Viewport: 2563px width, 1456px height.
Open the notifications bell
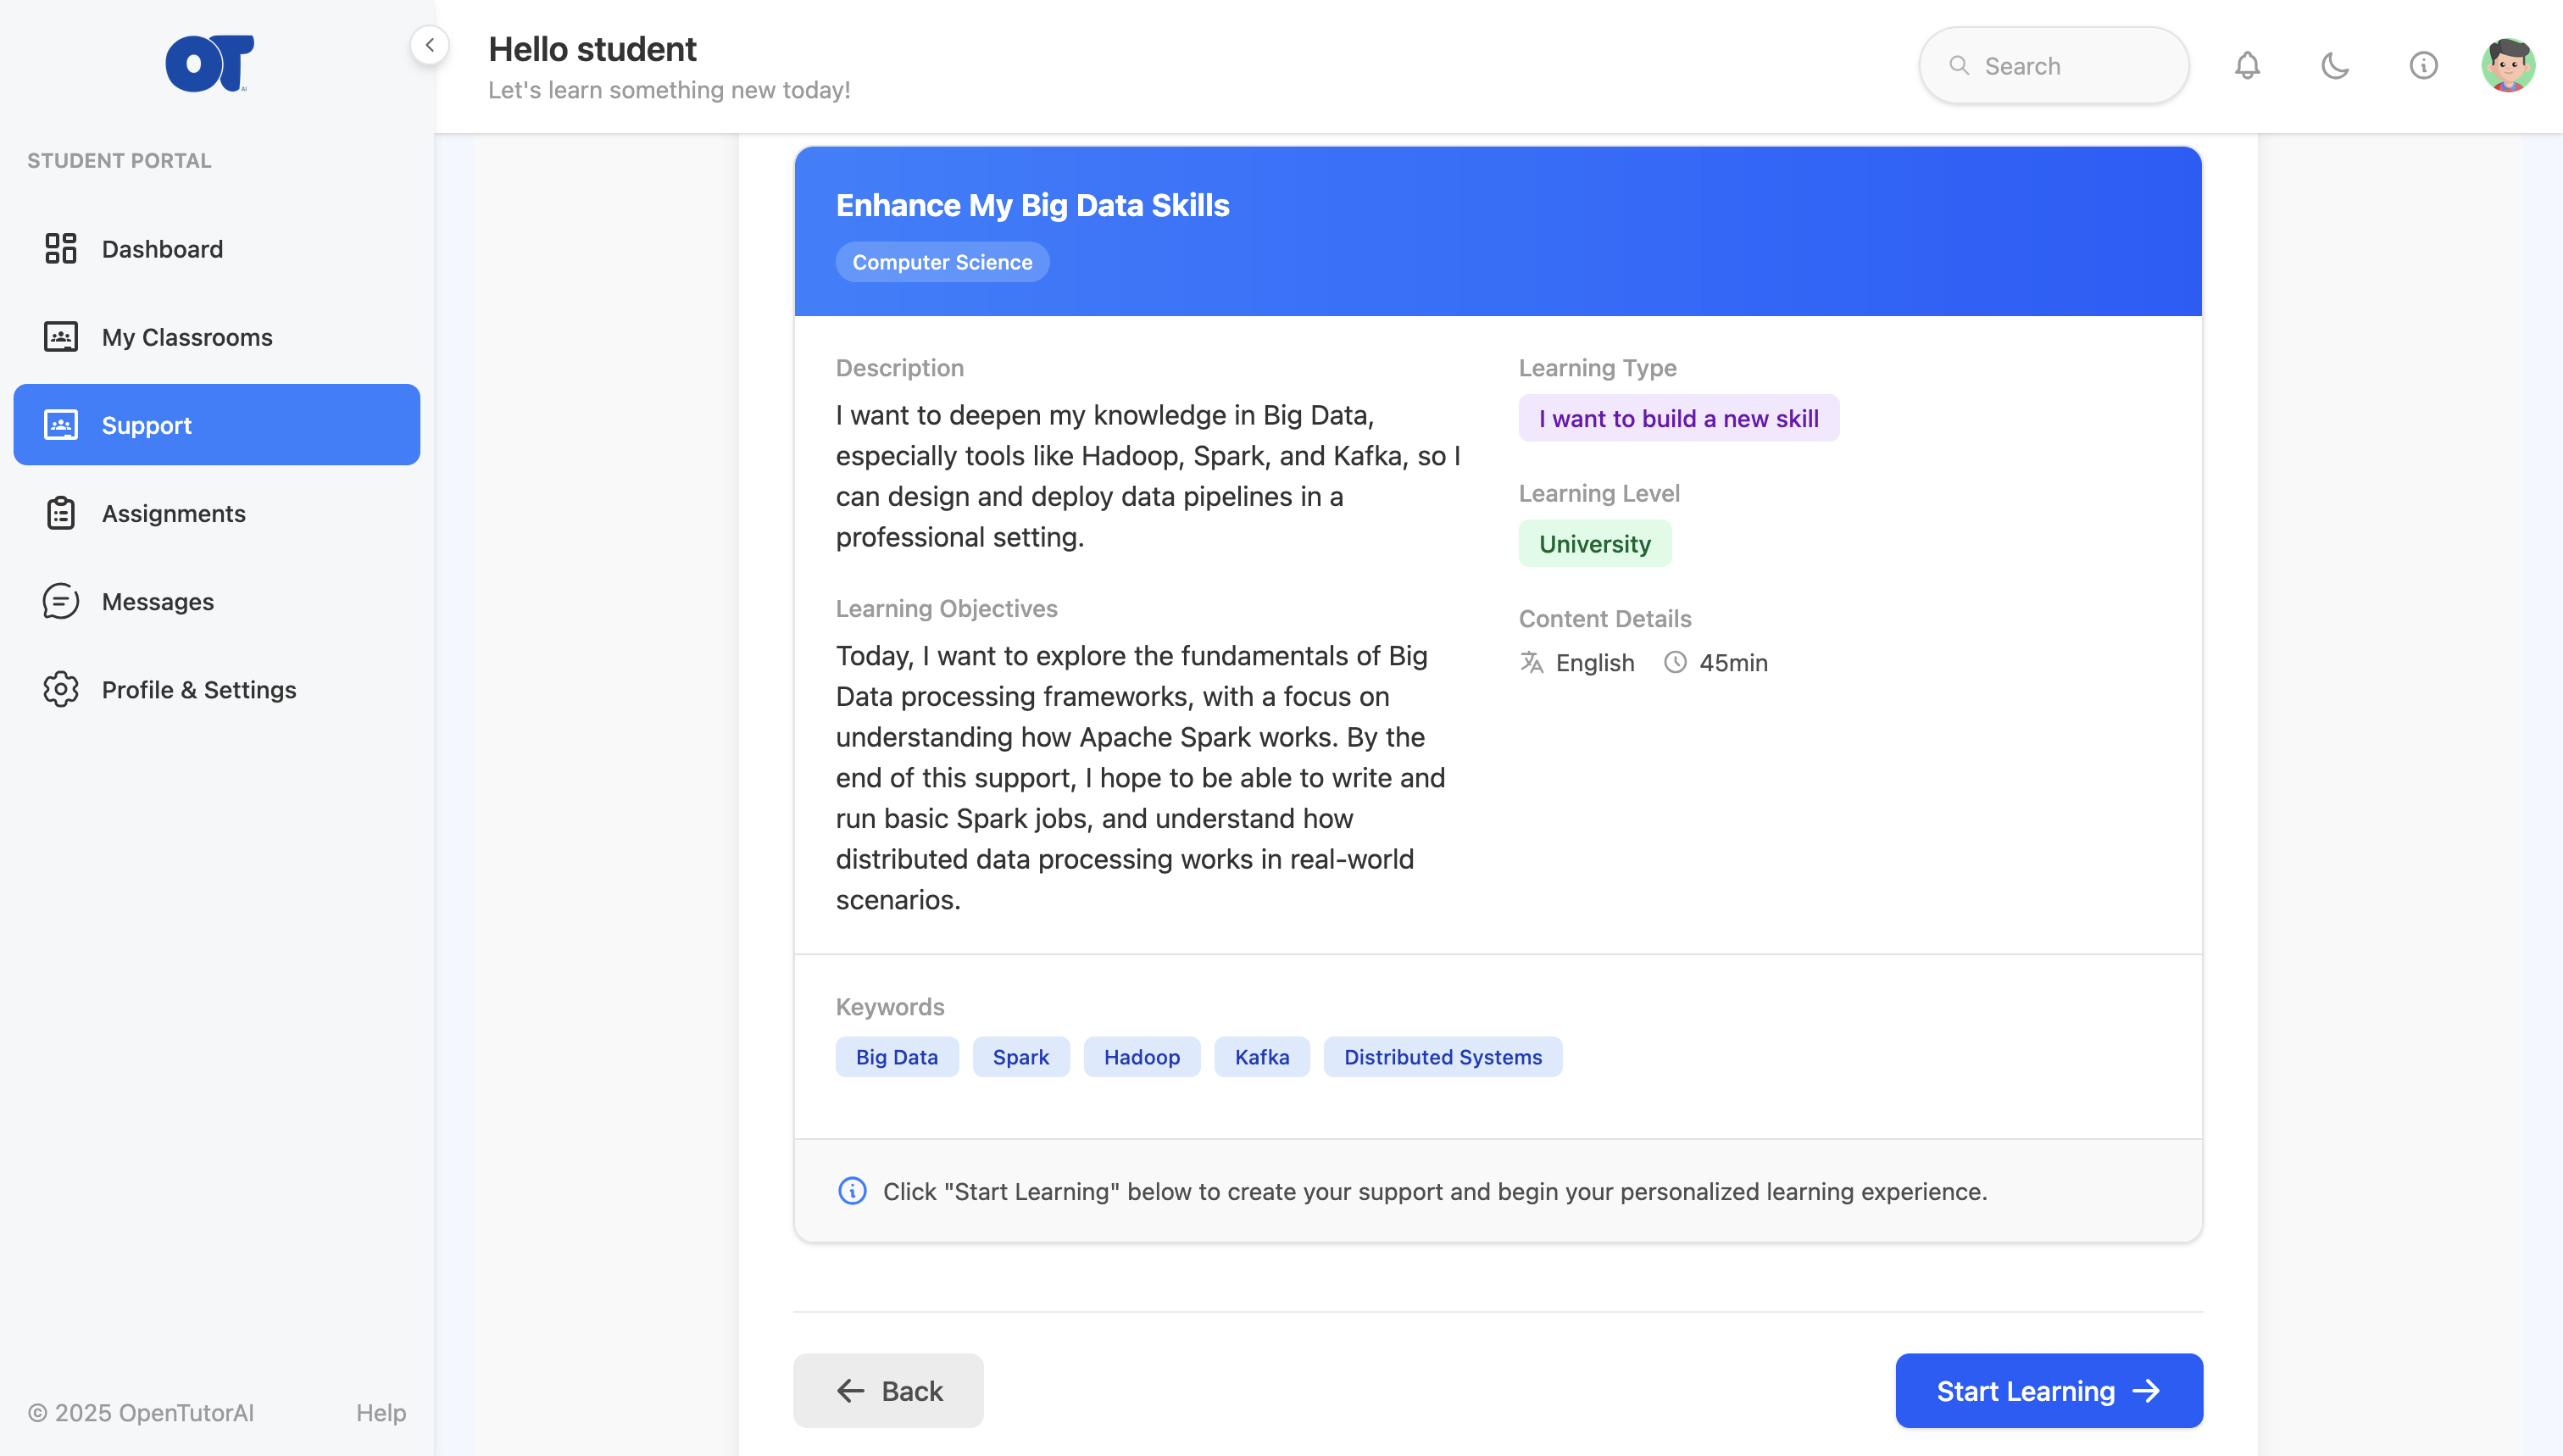(x=2247, y=66)
